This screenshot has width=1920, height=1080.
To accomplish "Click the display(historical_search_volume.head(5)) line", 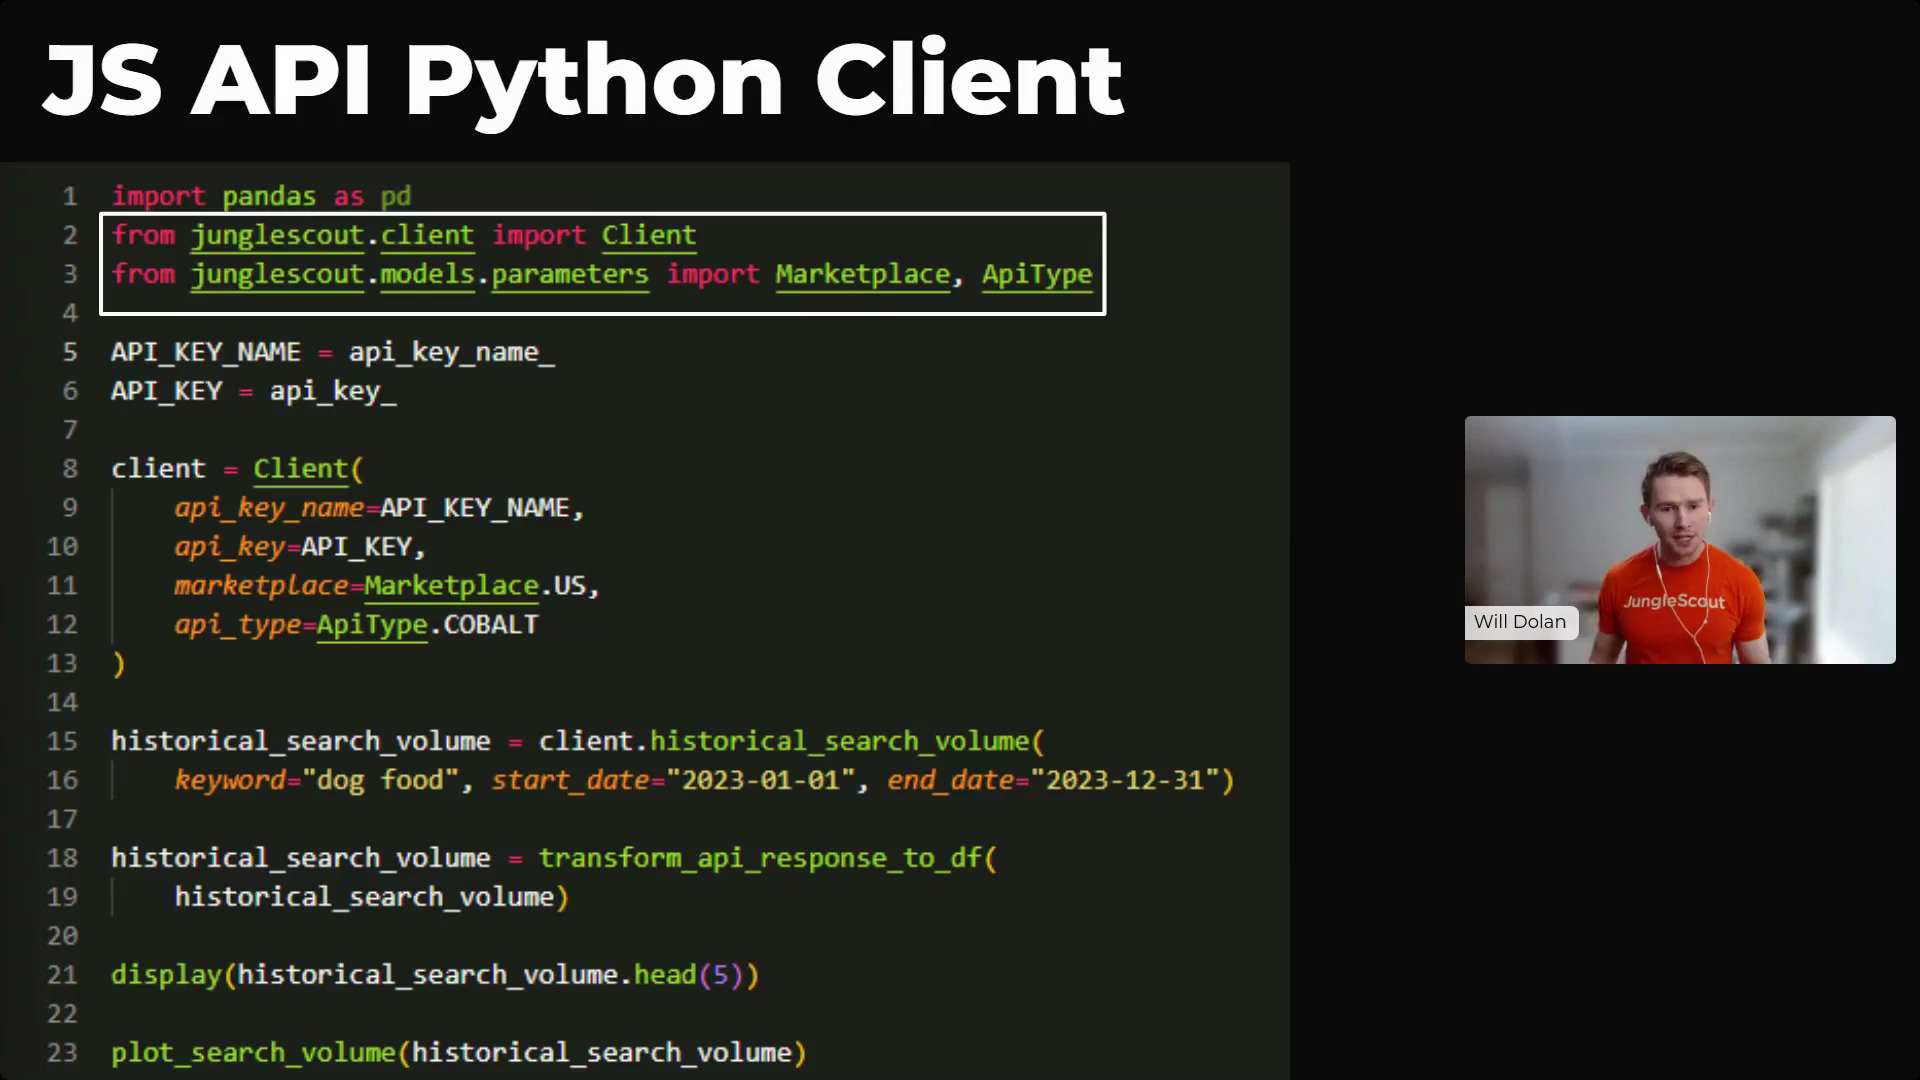I will [433, 974].
